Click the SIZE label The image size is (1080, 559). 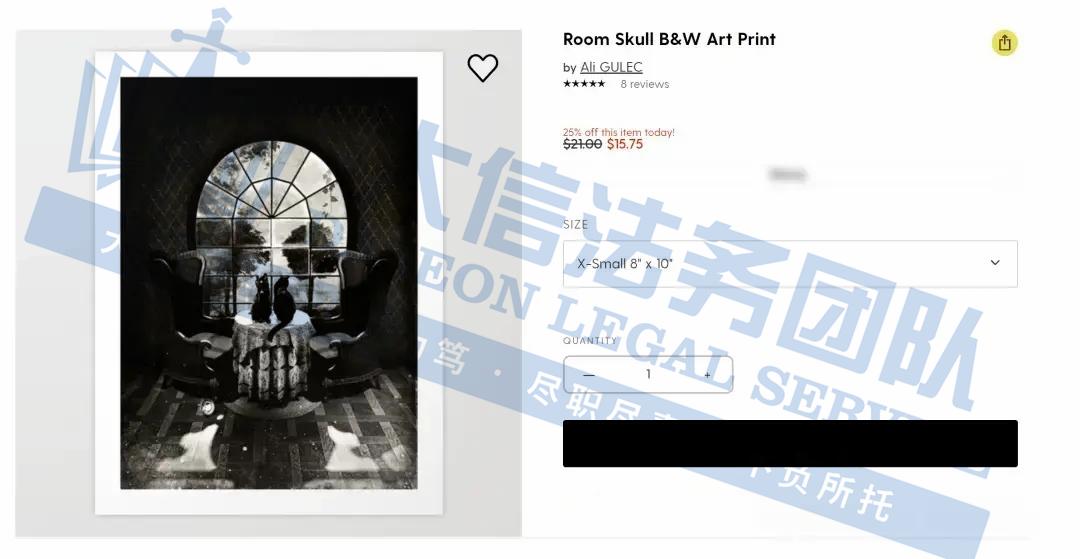click(x=575, y=224)
